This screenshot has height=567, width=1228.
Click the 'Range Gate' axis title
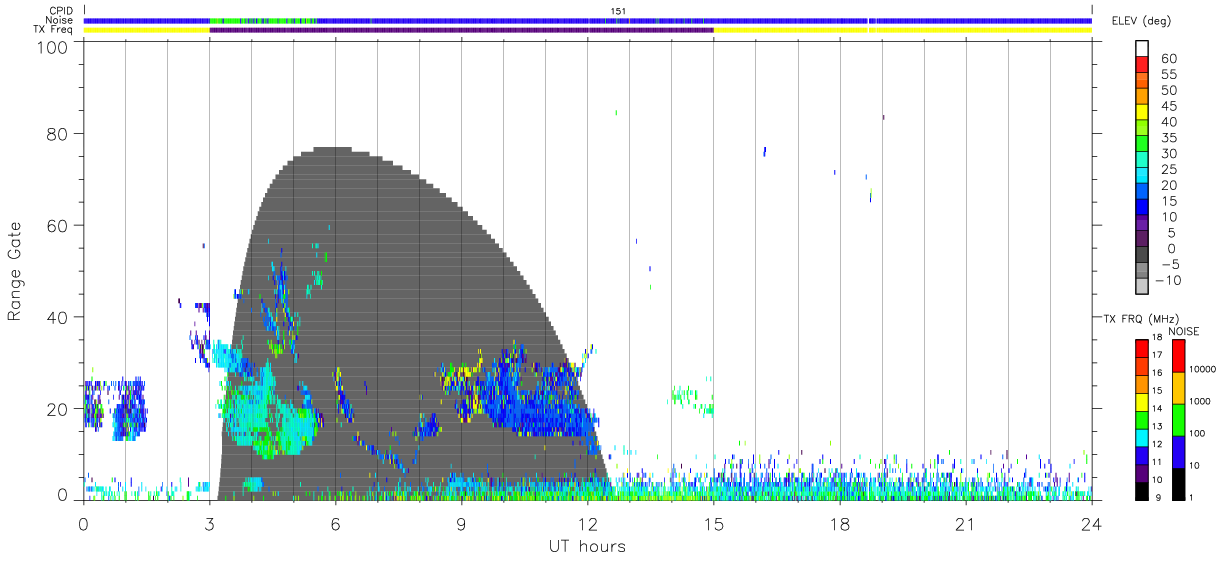tap(15, 272)
